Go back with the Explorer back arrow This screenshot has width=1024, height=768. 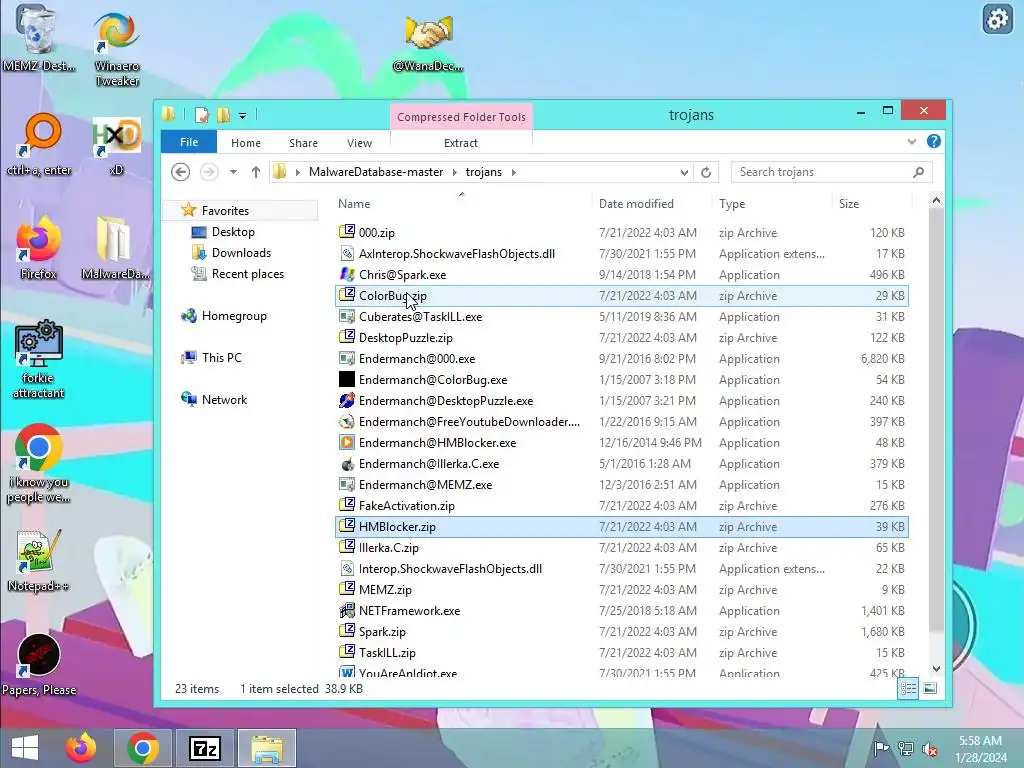click(x=181, y=172)
